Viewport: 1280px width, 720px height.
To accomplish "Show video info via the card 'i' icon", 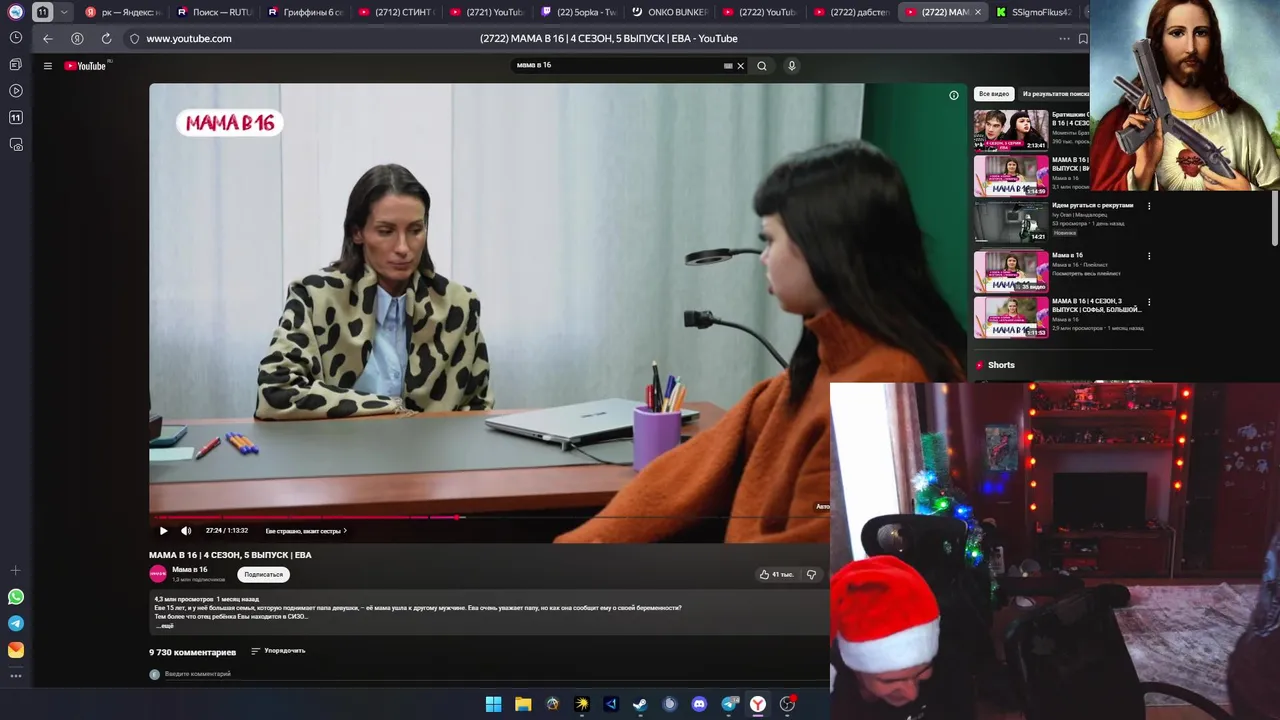I will [x=953, y=95].
